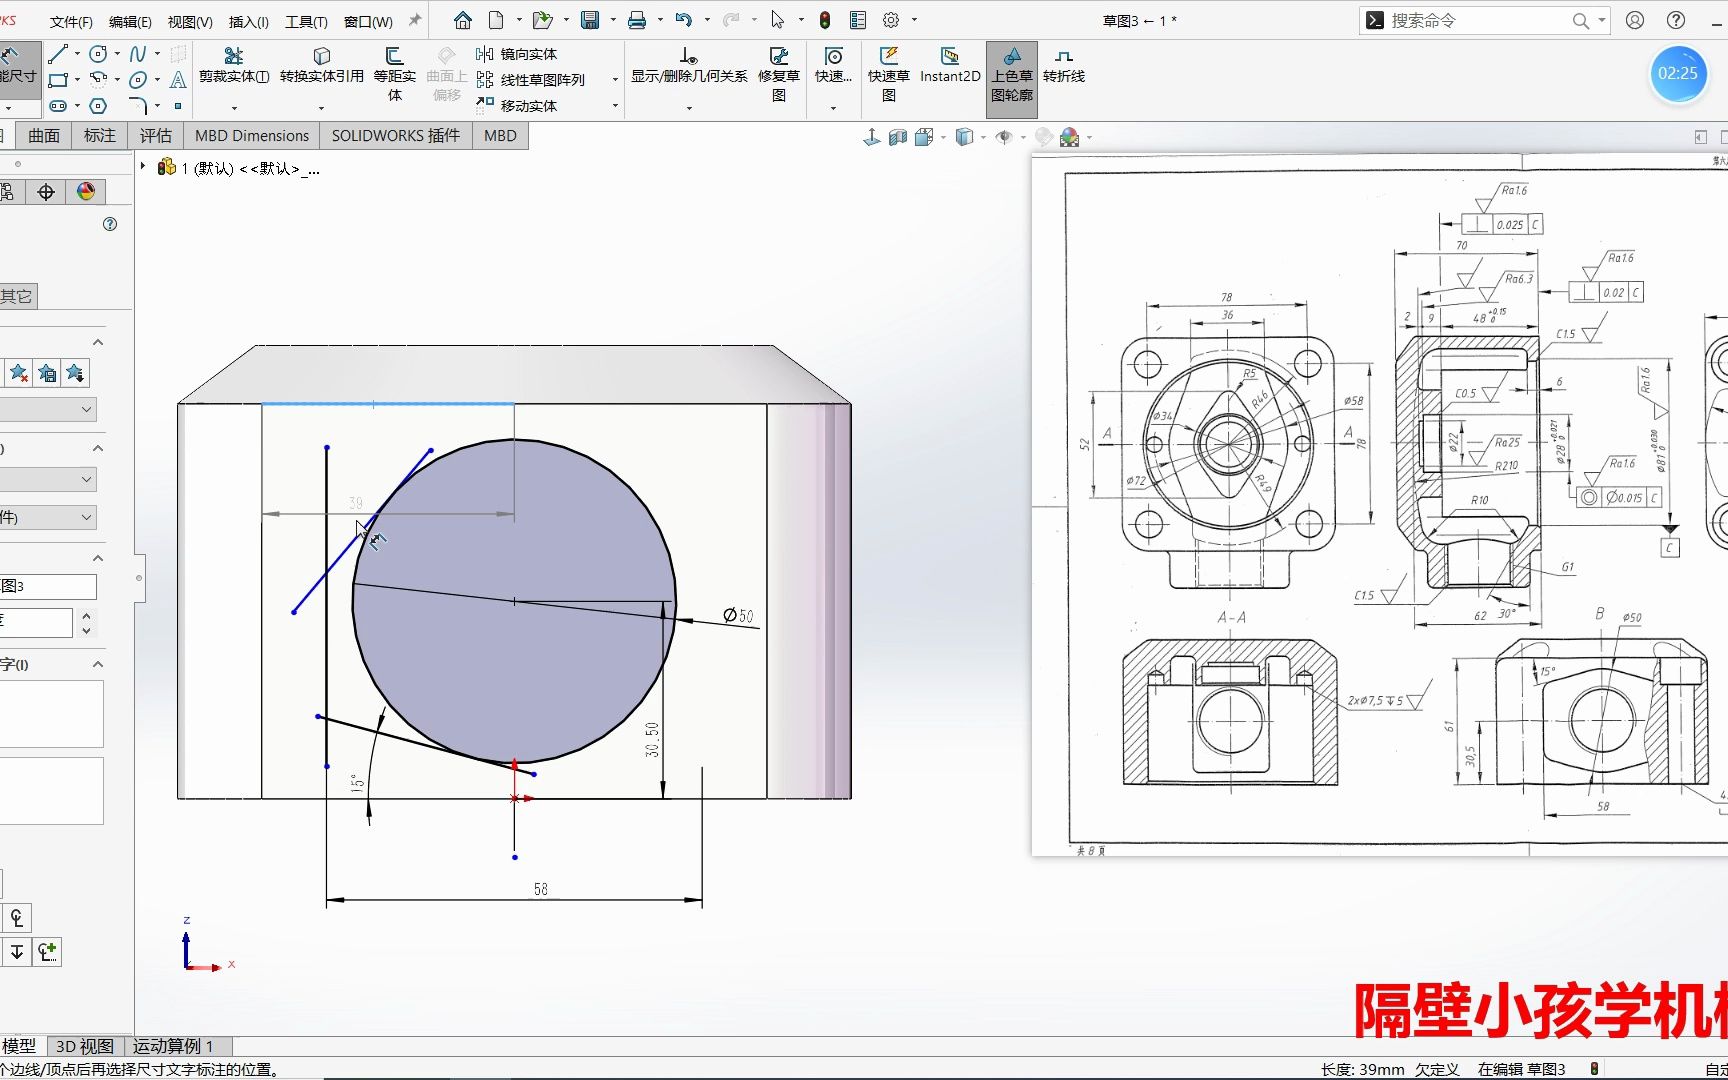Screen dimensions: 1728x1080
Task: Switch to the 3D 视图 bottom tab
Action: [85, 1046]
